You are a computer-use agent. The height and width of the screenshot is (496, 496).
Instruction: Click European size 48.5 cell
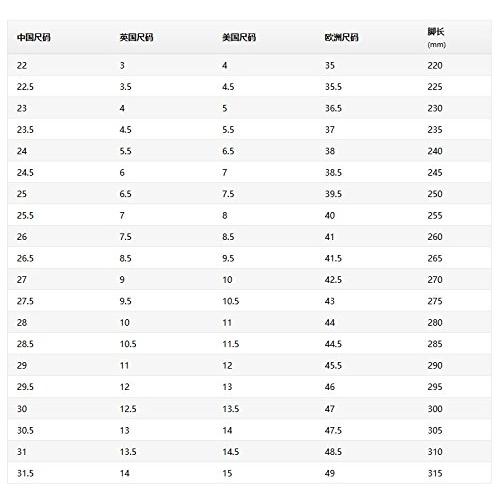coord(333,452)
